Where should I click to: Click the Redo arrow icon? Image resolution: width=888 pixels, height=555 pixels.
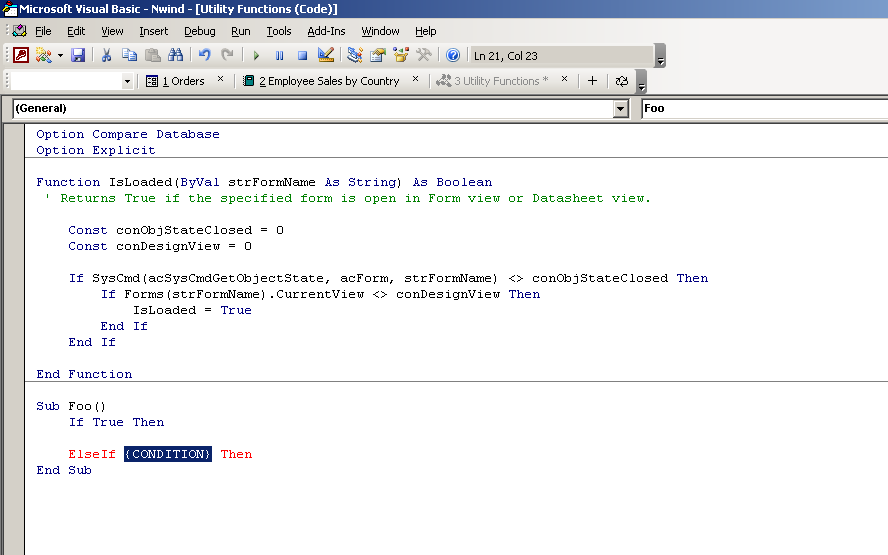pyautogui.click(x=227, y=55)
